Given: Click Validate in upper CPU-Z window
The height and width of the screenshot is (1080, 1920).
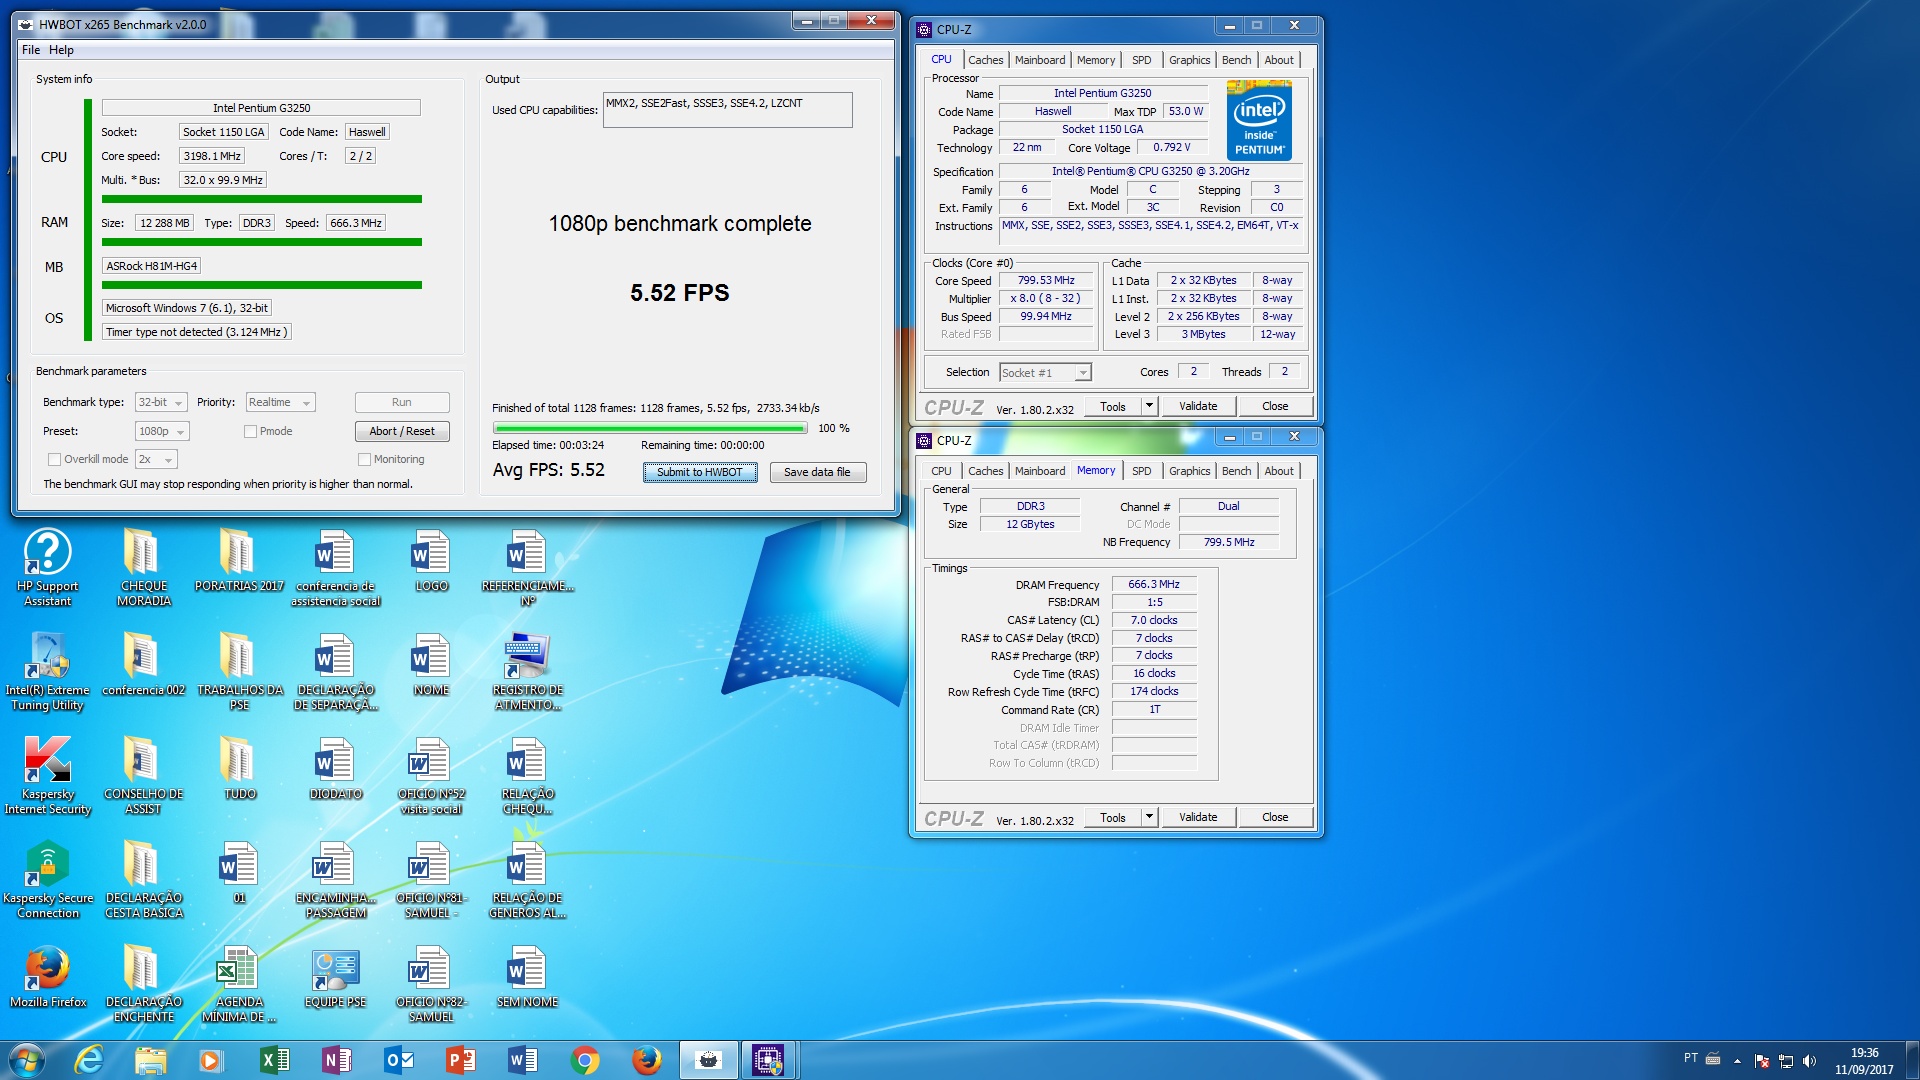Looking at the screenshot, I should (x=1198, y=406).
